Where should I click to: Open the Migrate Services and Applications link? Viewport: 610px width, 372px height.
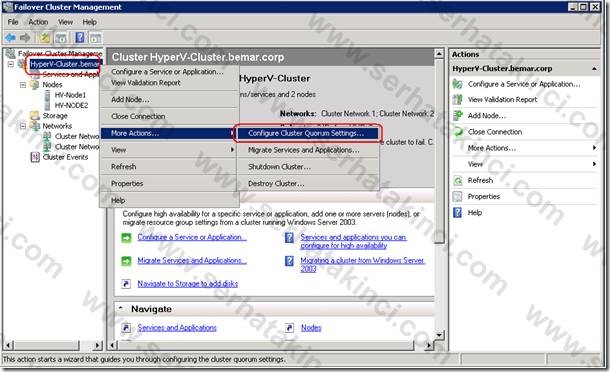(x=192, y=260)
